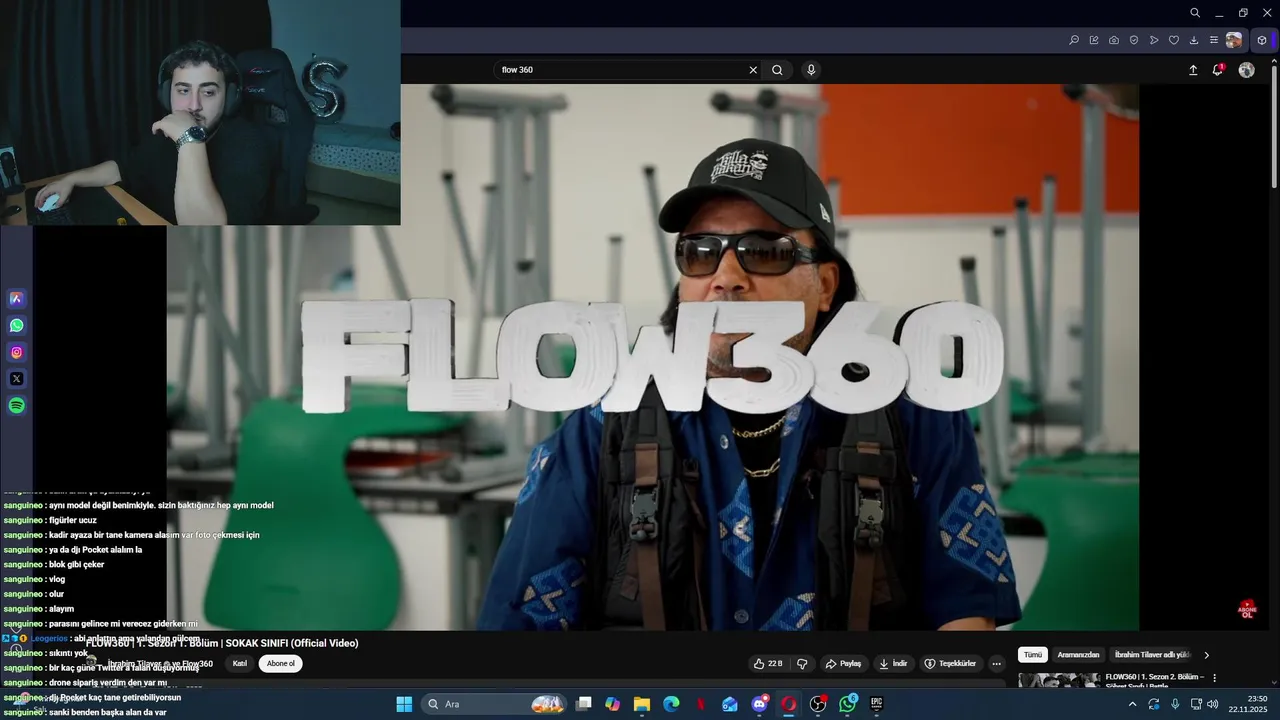Open Epic Games Launcher from the taskbar
This screenshot has height=720, width=1280.
coord(877,704)
